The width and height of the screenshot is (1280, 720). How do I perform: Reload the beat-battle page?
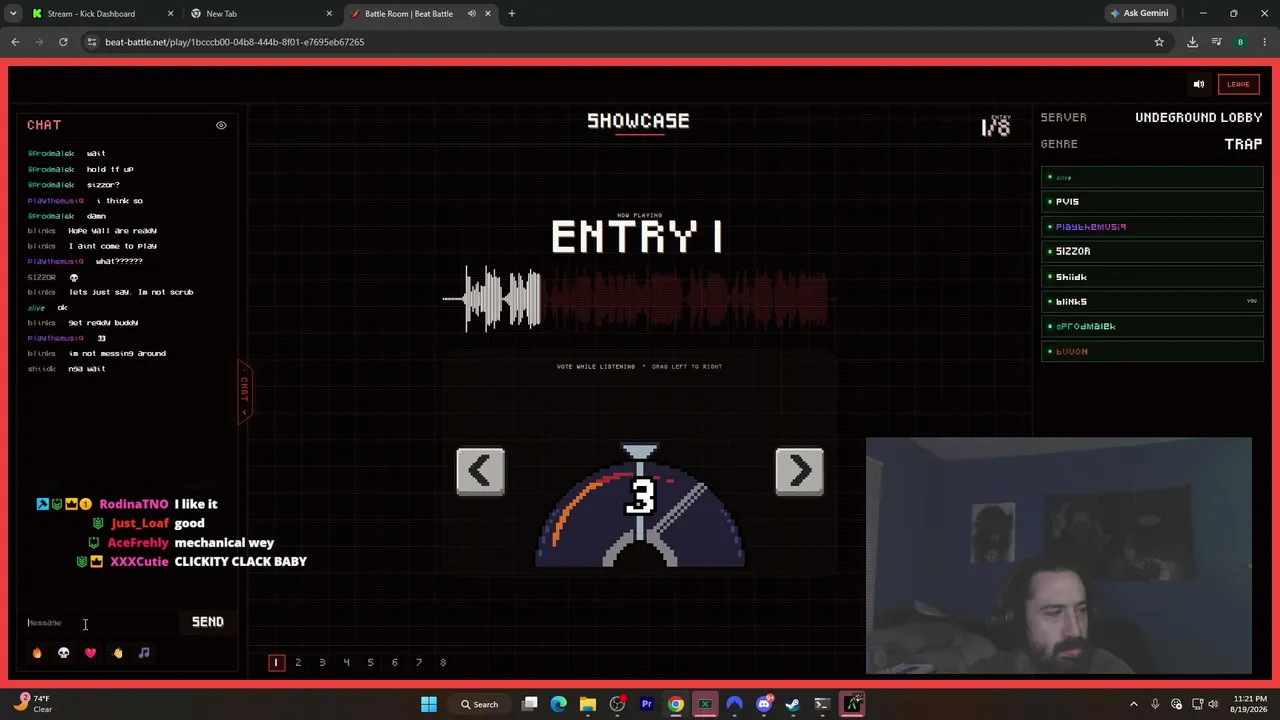63,42
